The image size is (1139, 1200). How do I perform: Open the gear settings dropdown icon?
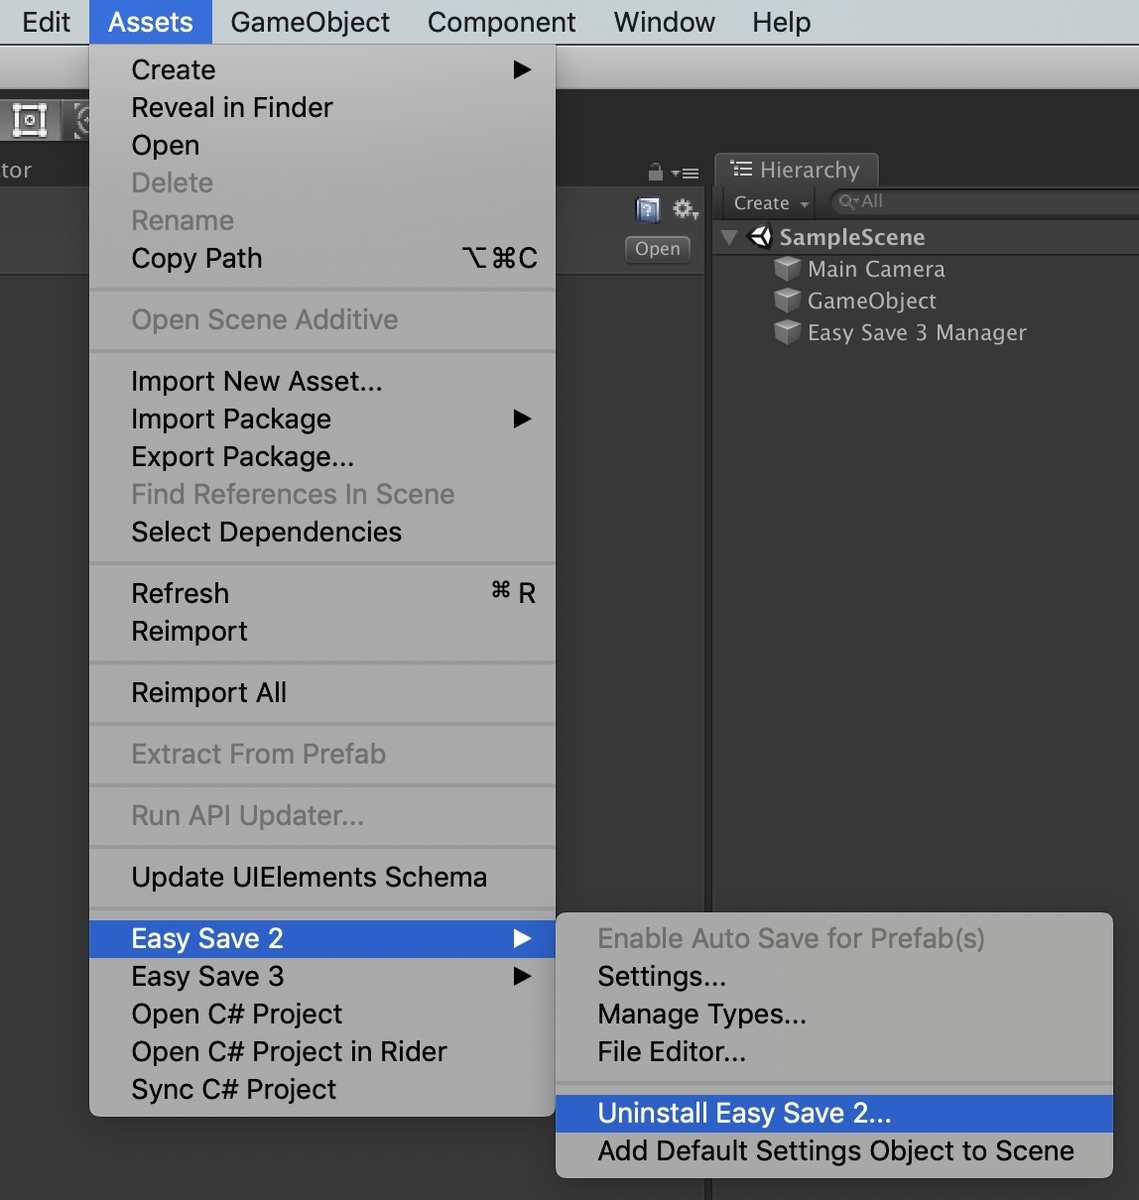pos(685,209)
